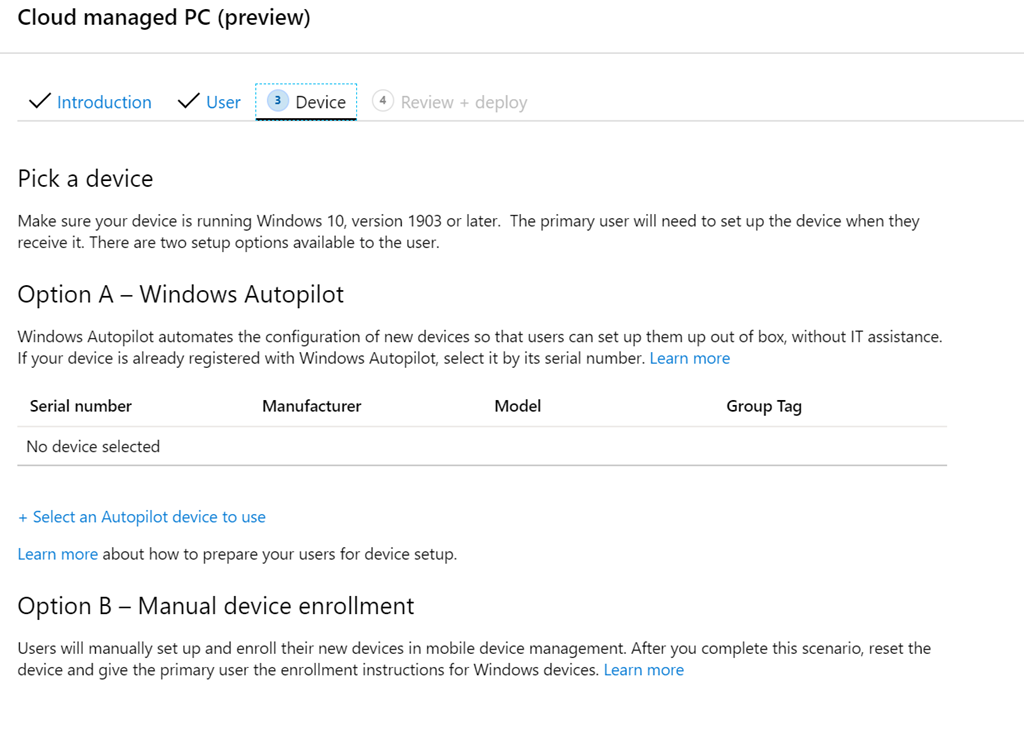Open Learn more link about Windows Autopilot
This screenshot has height=734, width=1024.
pyautogui.click(x=689, y=358)
